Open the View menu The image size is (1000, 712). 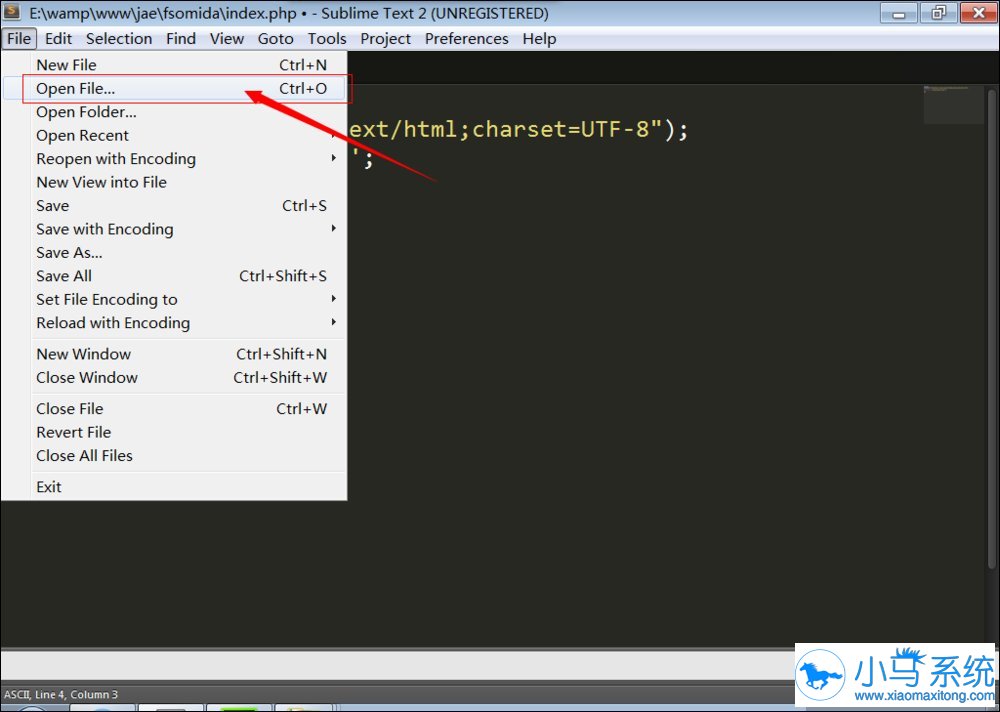click(x=227, y=39)
